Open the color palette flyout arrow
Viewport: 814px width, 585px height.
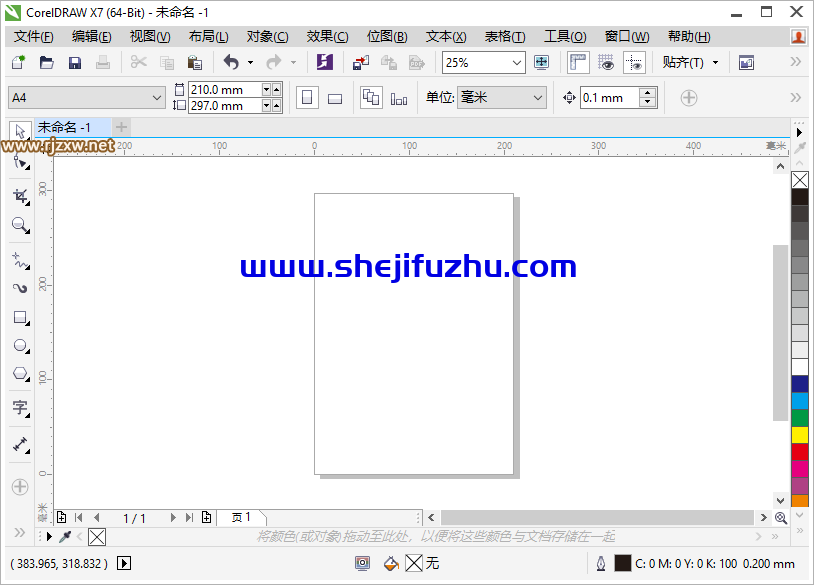799,133
